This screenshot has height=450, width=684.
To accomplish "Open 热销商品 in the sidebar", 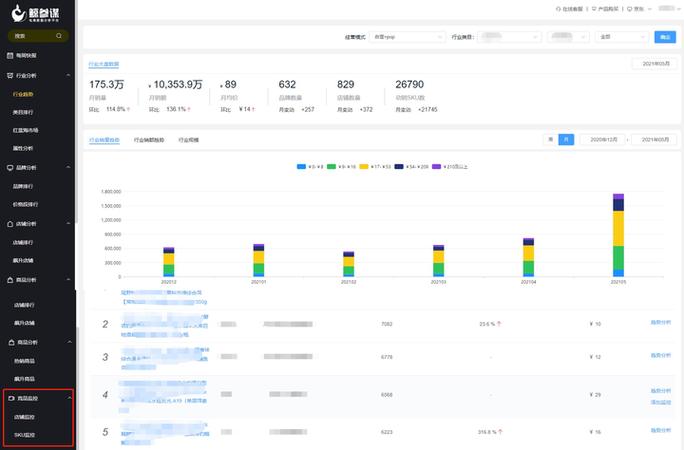I will [24, 361].
